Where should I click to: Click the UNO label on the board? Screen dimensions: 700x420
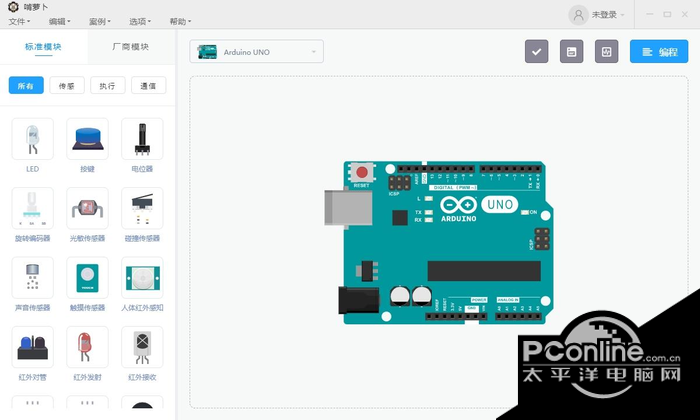[500, 205]
